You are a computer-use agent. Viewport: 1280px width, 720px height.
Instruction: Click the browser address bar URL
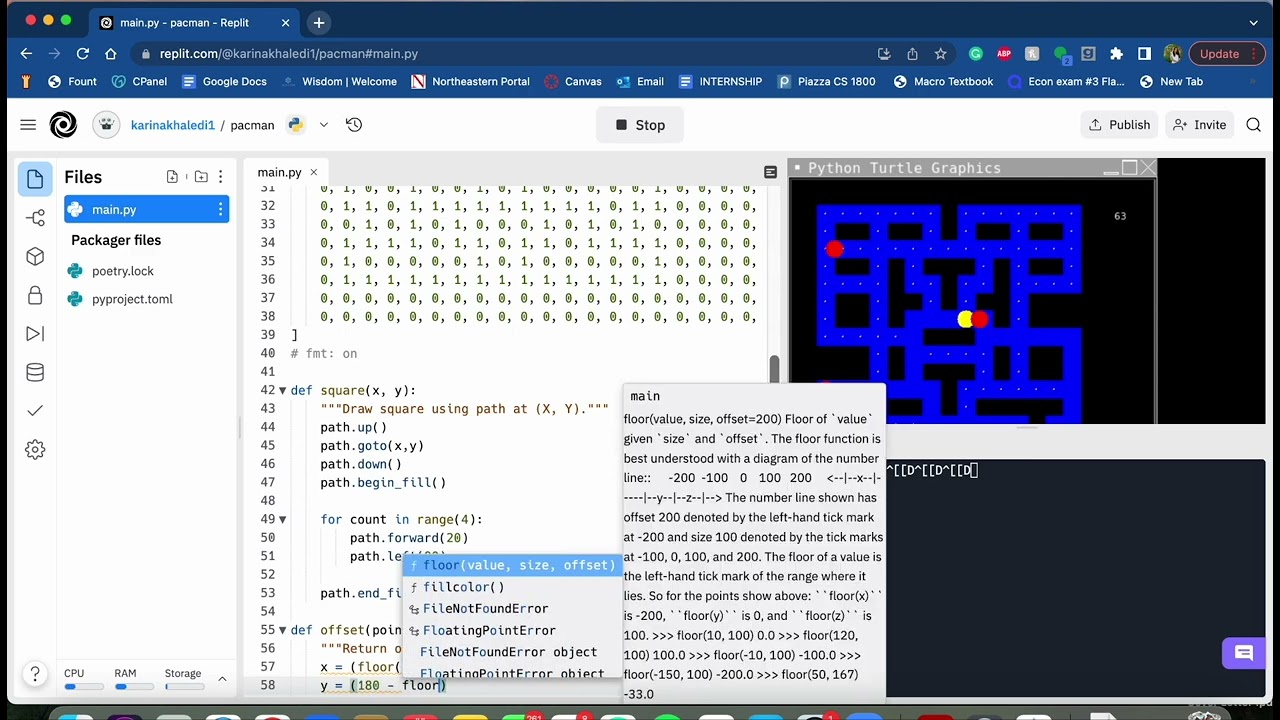click(289, 54)
